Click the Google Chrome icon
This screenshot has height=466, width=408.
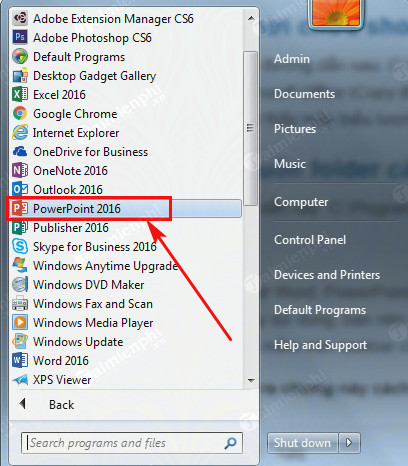(x=20, y=113)
